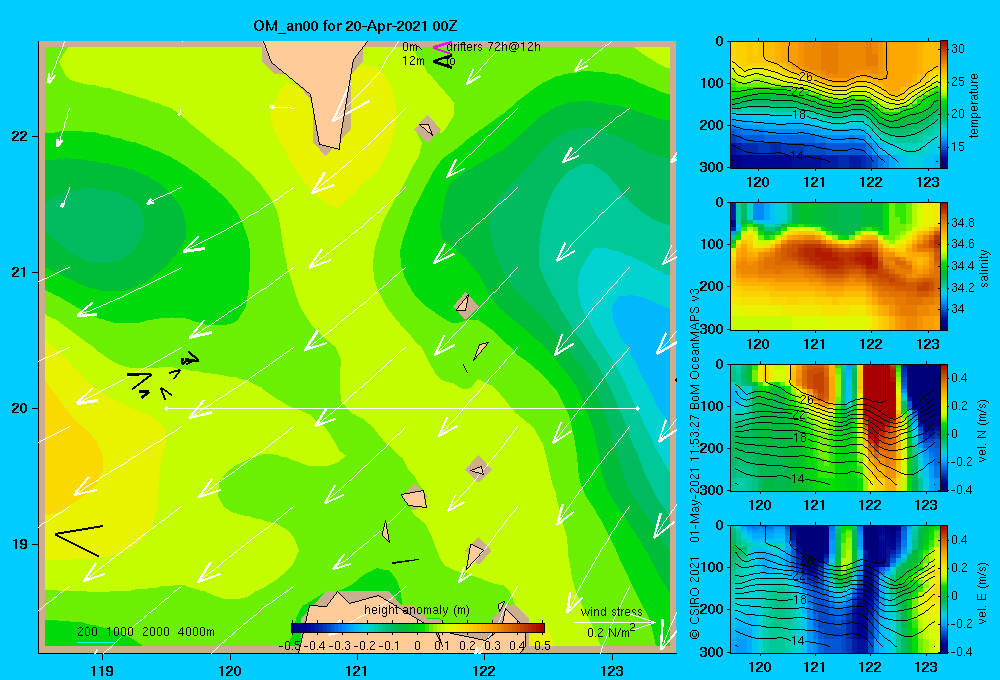Screen dimensions: 1000x680
Task: Click latitude label 19 on main map
Action: coord(20,544)
